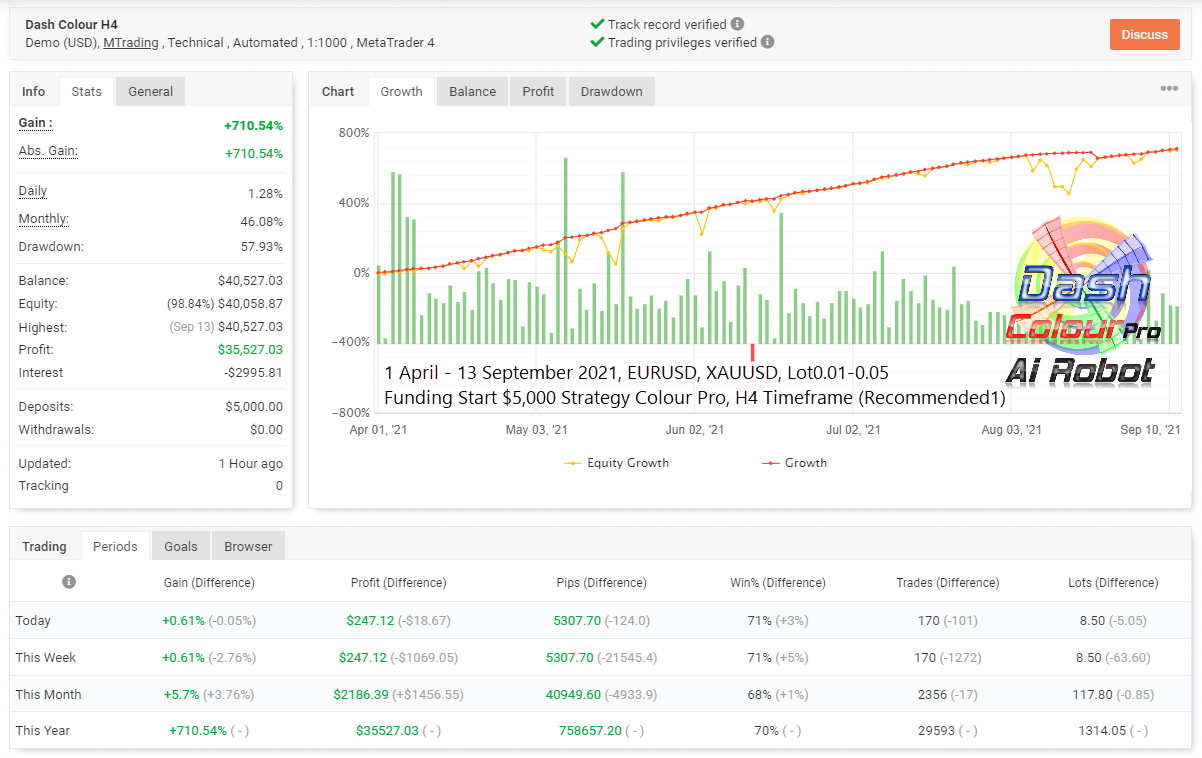The width and height of the screenshot is (1202, 758).
Task: Select the Balance chart tab
Action: (x=473, y=91)
